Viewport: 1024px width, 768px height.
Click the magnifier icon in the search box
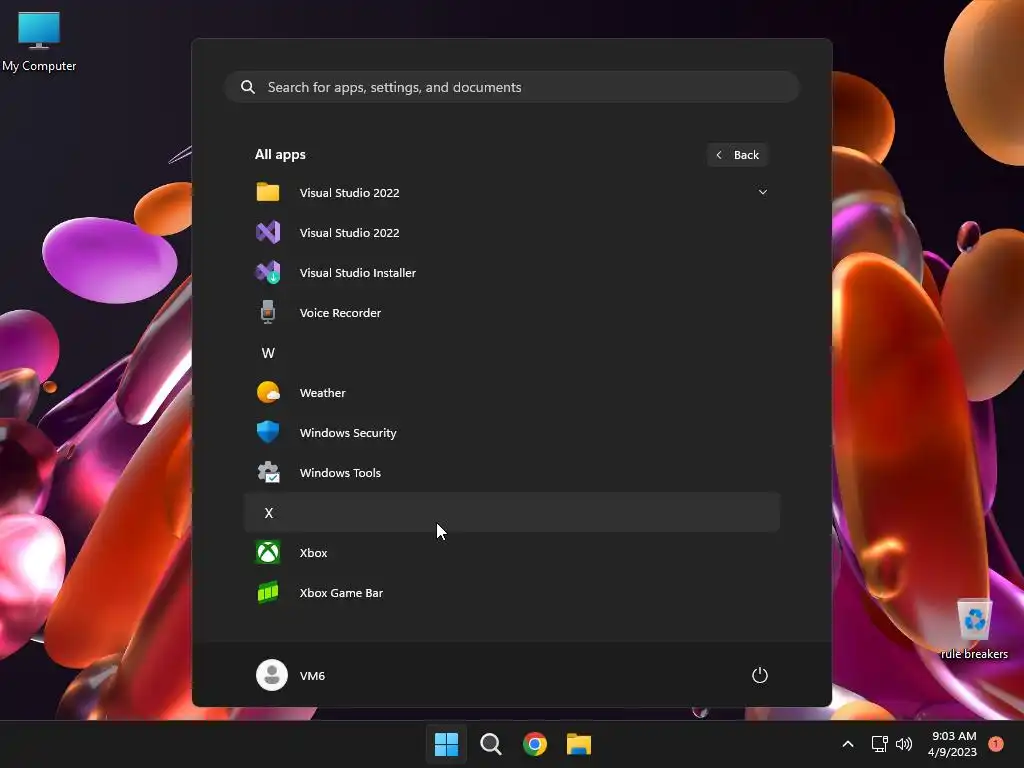point(248,87)
